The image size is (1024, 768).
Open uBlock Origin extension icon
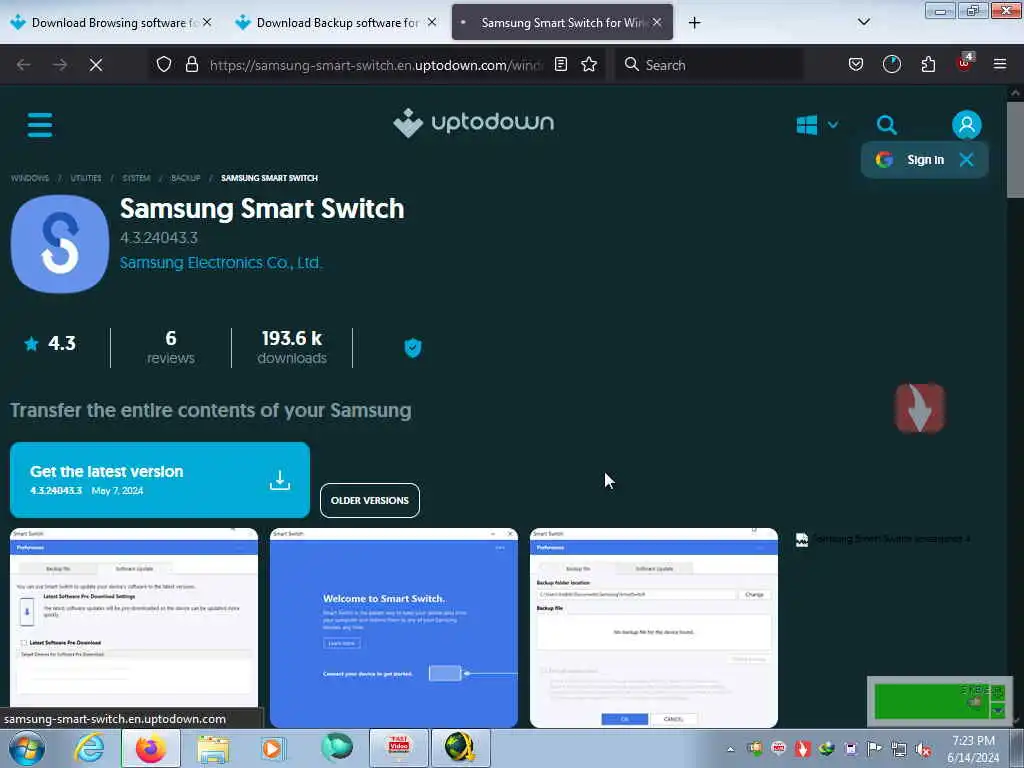click(965, 63)
